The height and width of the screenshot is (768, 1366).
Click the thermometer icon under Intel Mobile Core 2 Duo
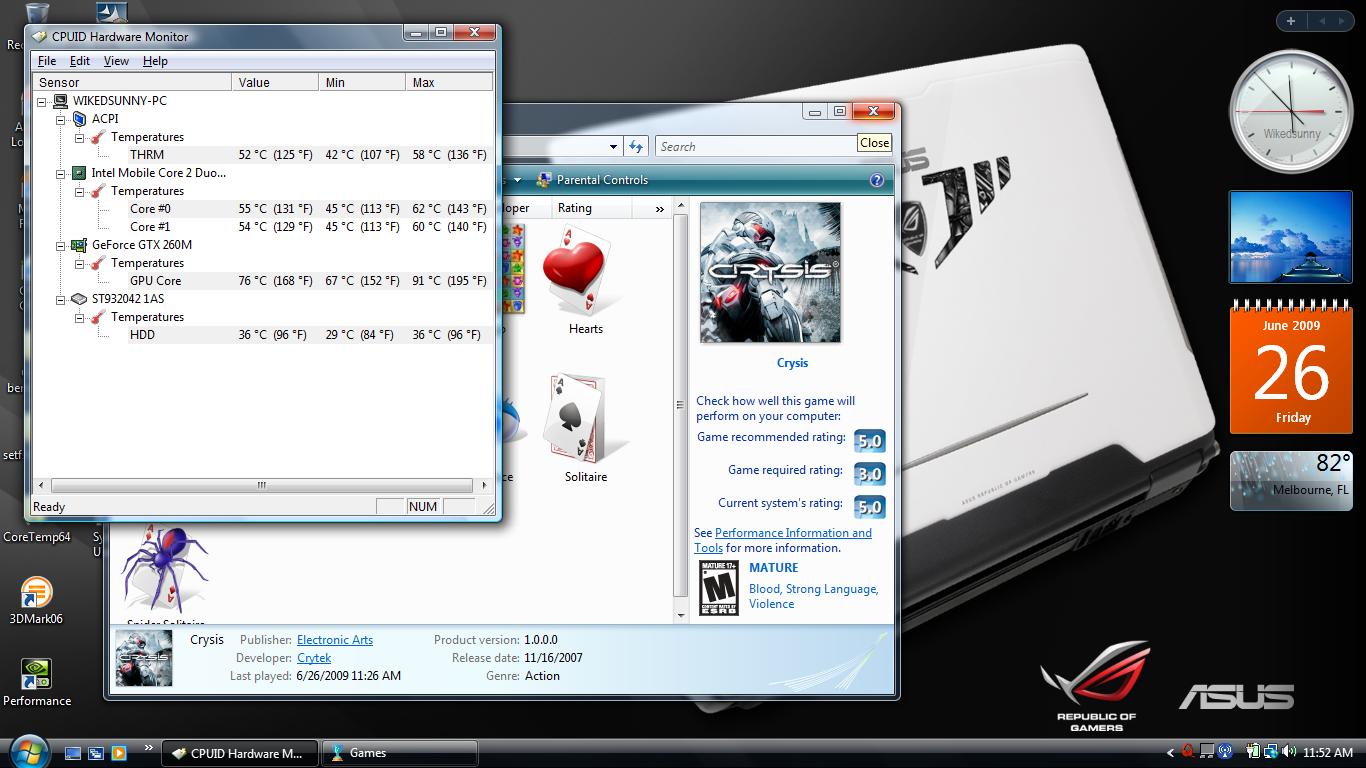98,191
